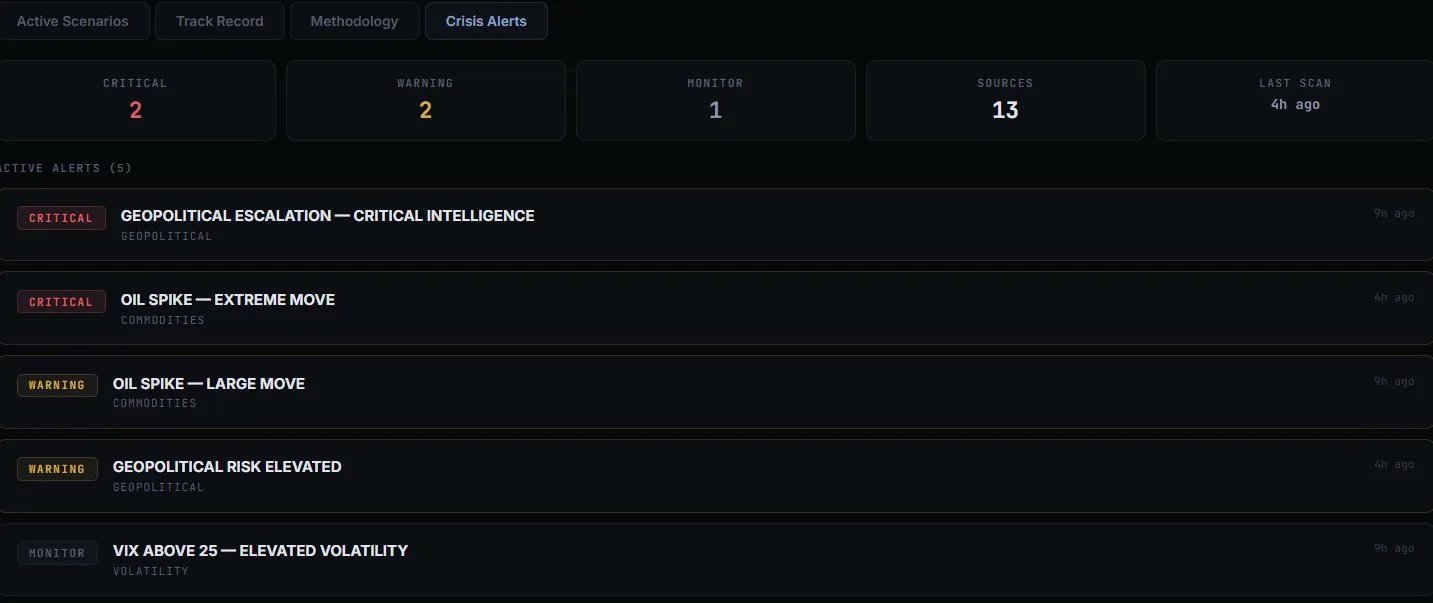Open the Monitor count stat card
Screen dimensions: 1433x603
715,100
